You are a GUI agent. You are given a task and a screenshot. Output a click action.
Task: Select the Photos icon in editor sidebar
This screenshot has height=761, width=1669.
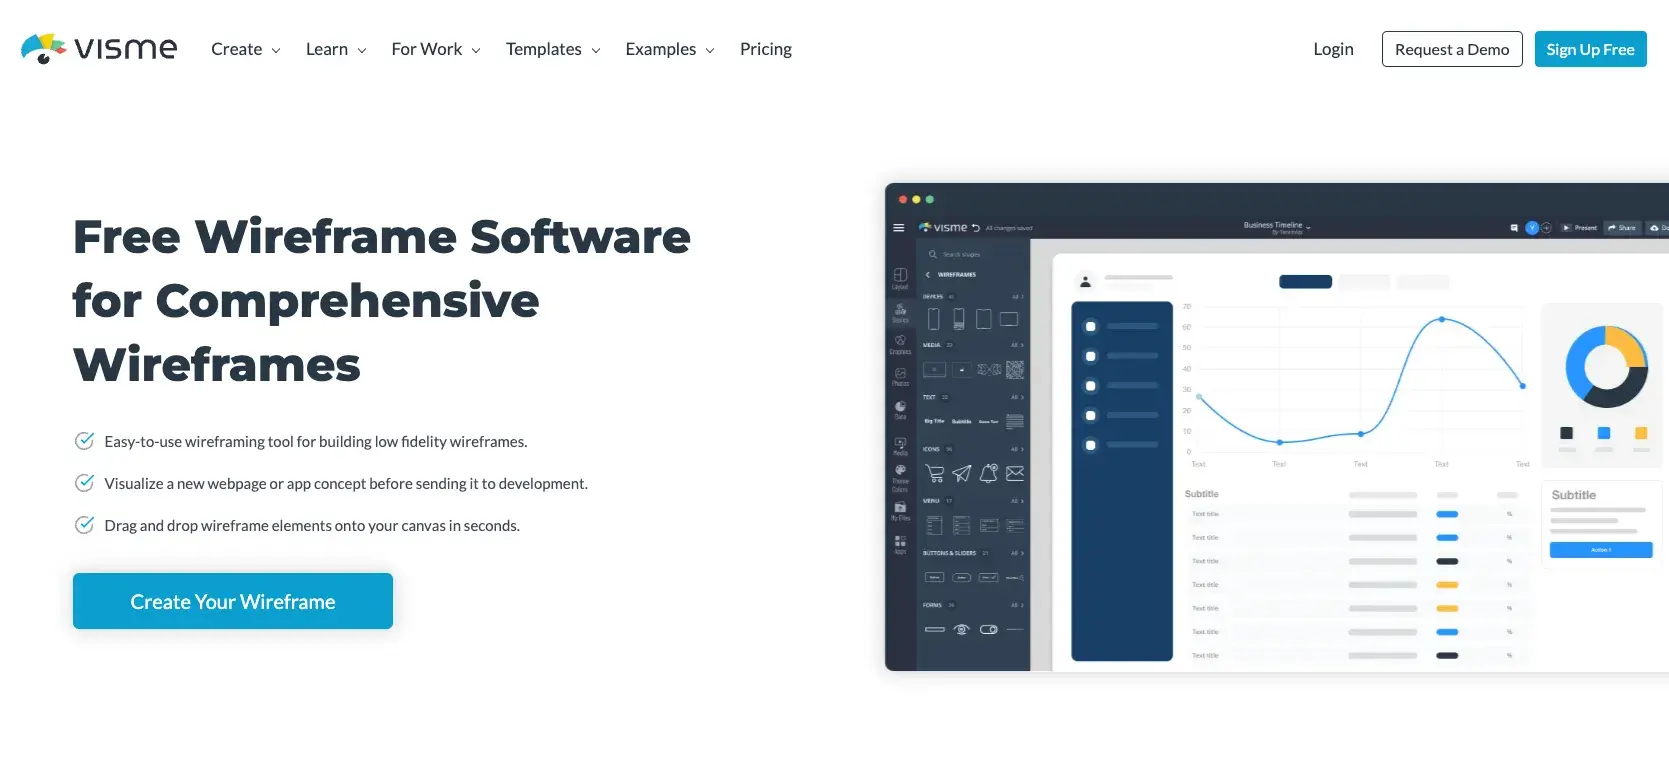pos(900,376)
